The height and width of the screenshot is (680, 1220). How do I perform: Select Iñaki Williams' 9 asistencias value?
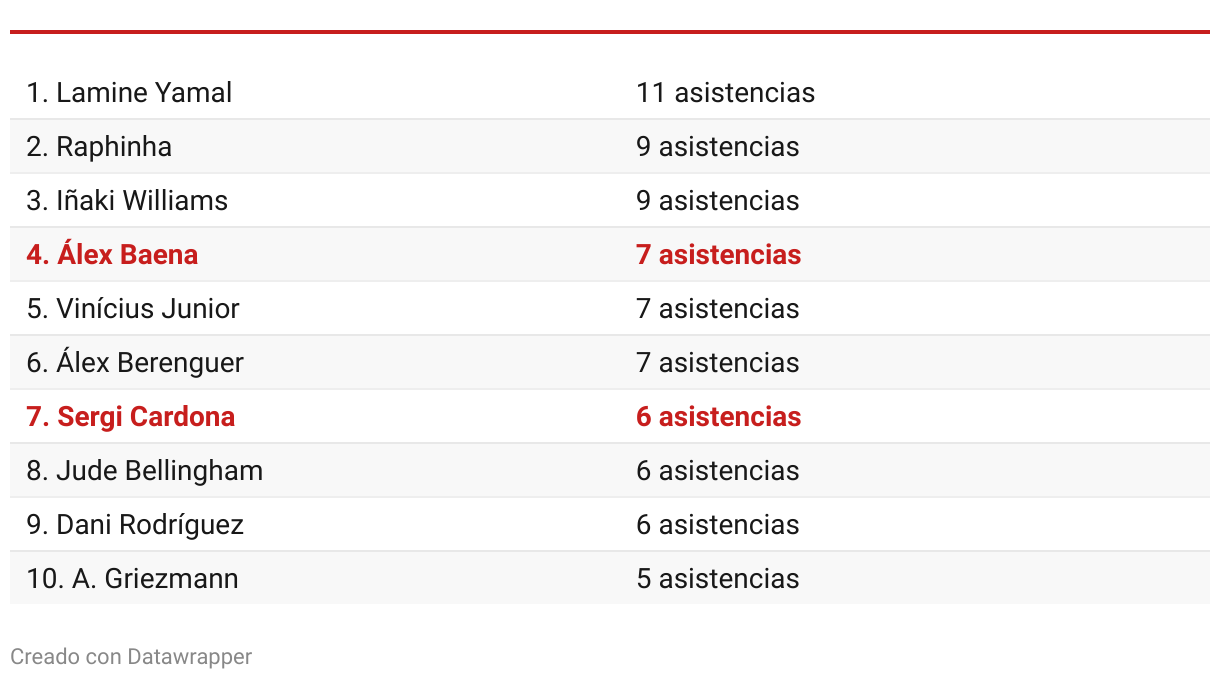717,201
